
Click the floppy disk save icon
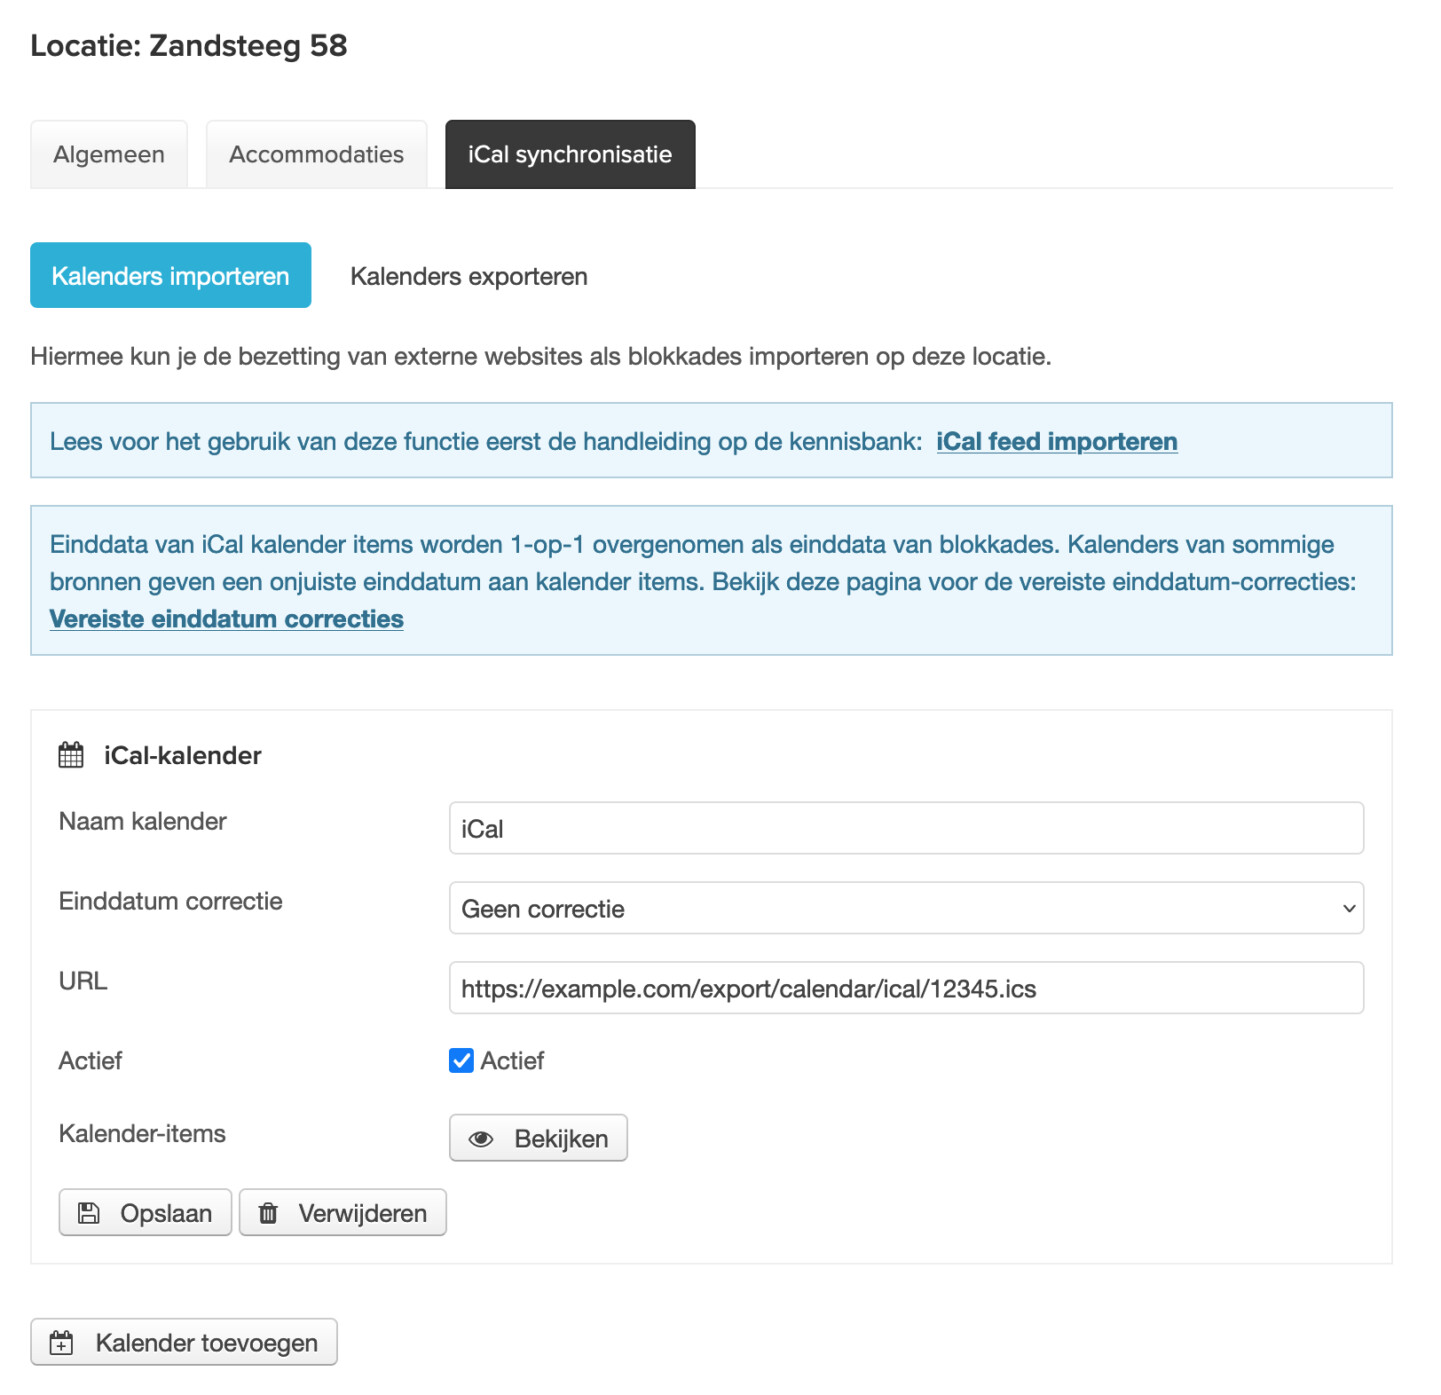(x=89, y=1213)
